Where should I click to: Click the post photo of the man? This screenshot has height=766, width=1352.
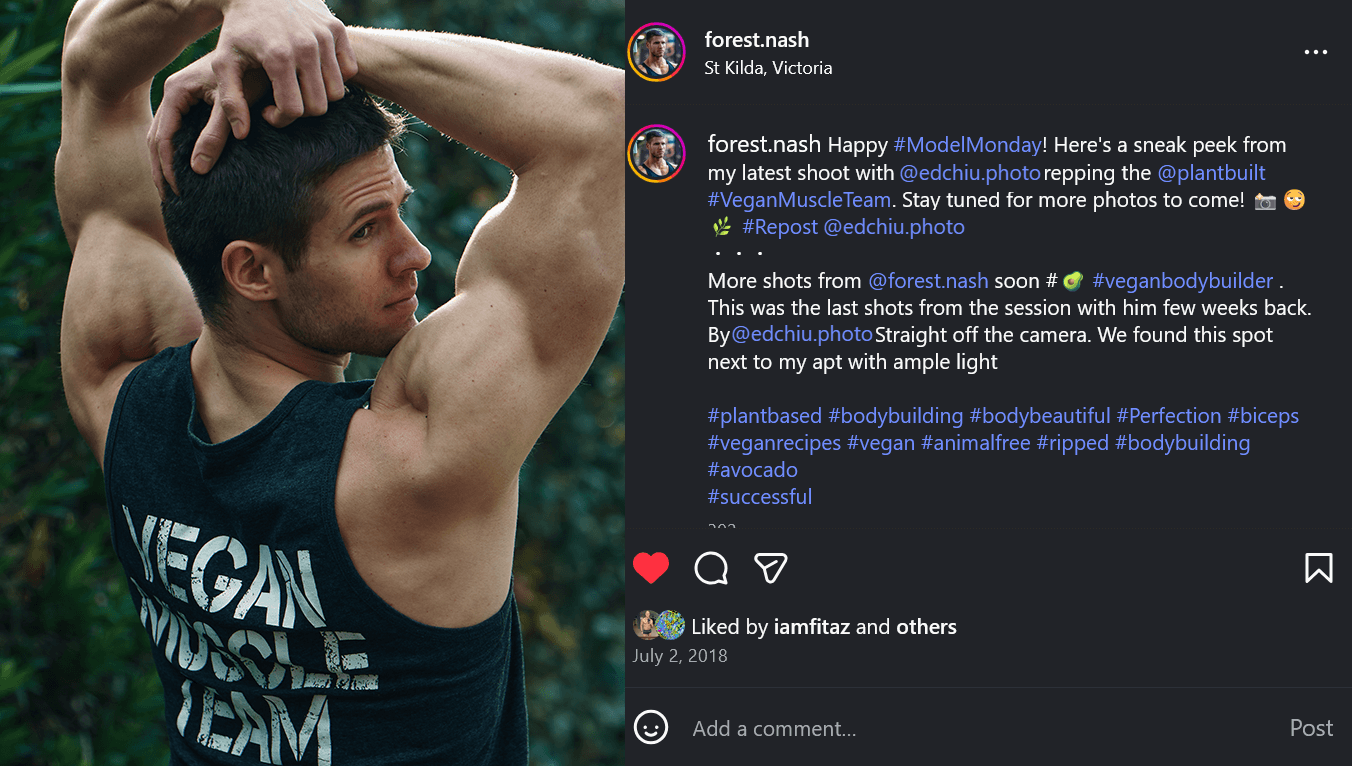point(312,383)
